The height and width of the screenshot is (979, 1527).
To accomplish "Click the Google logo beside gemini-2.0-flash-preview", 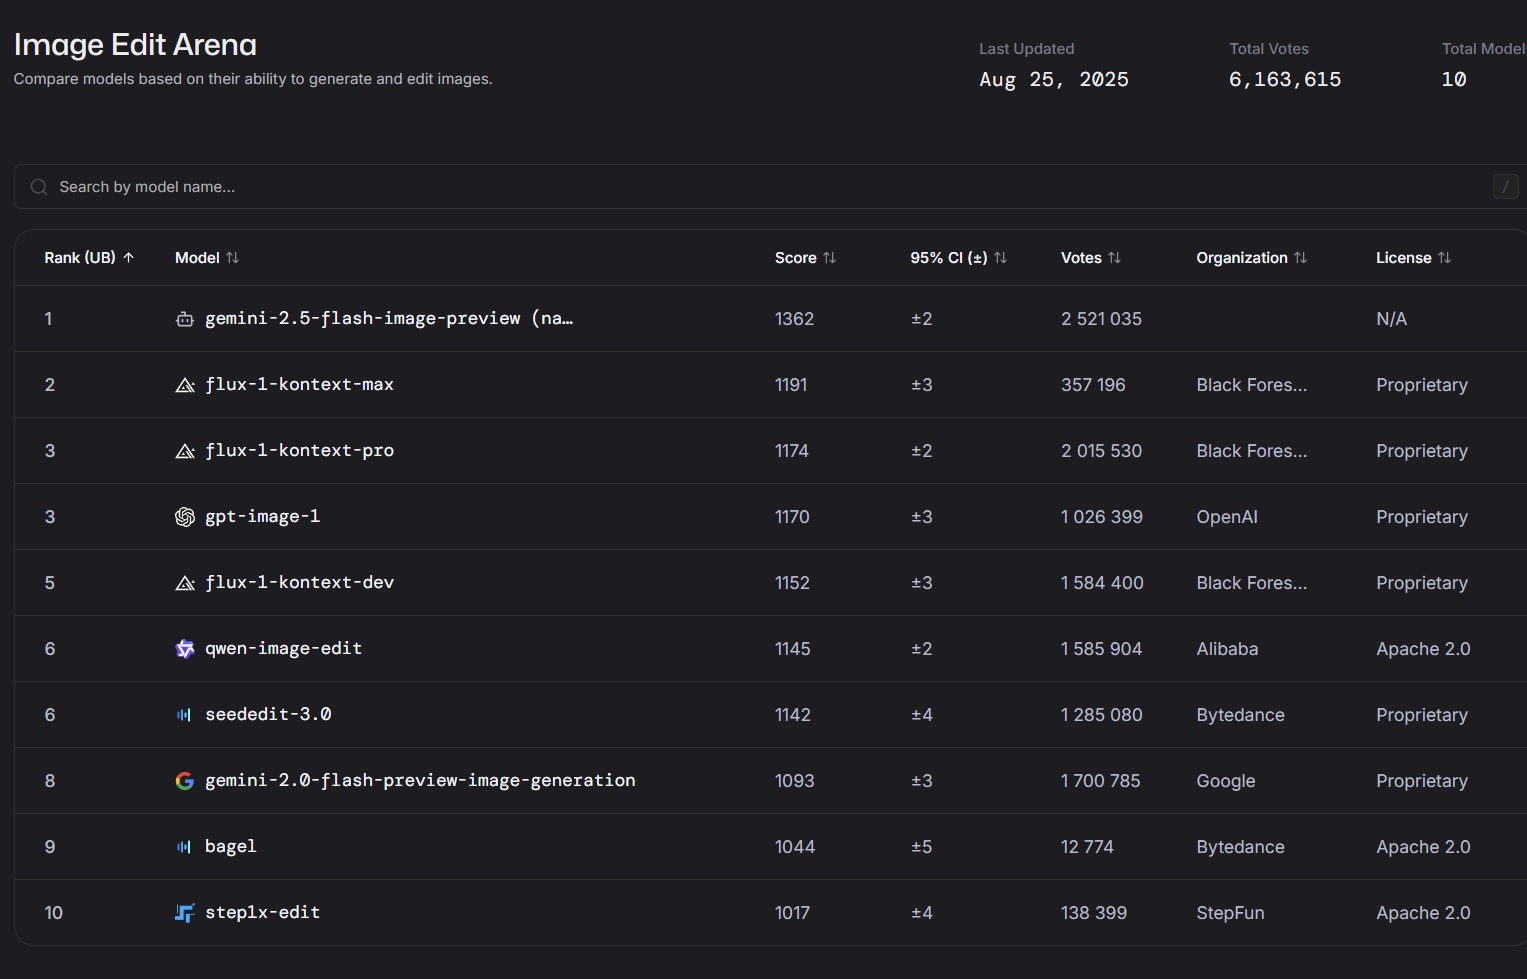I will [185, 781].
